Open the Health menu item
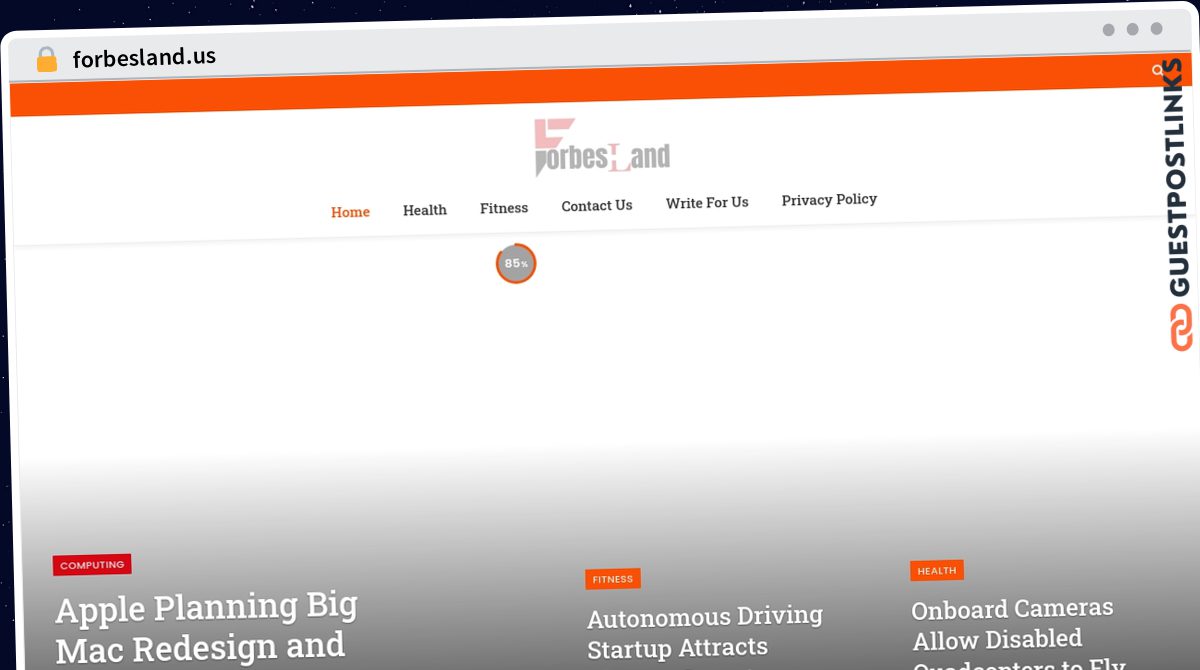This screenshot has height=670, width=1200. coord(425,210)
